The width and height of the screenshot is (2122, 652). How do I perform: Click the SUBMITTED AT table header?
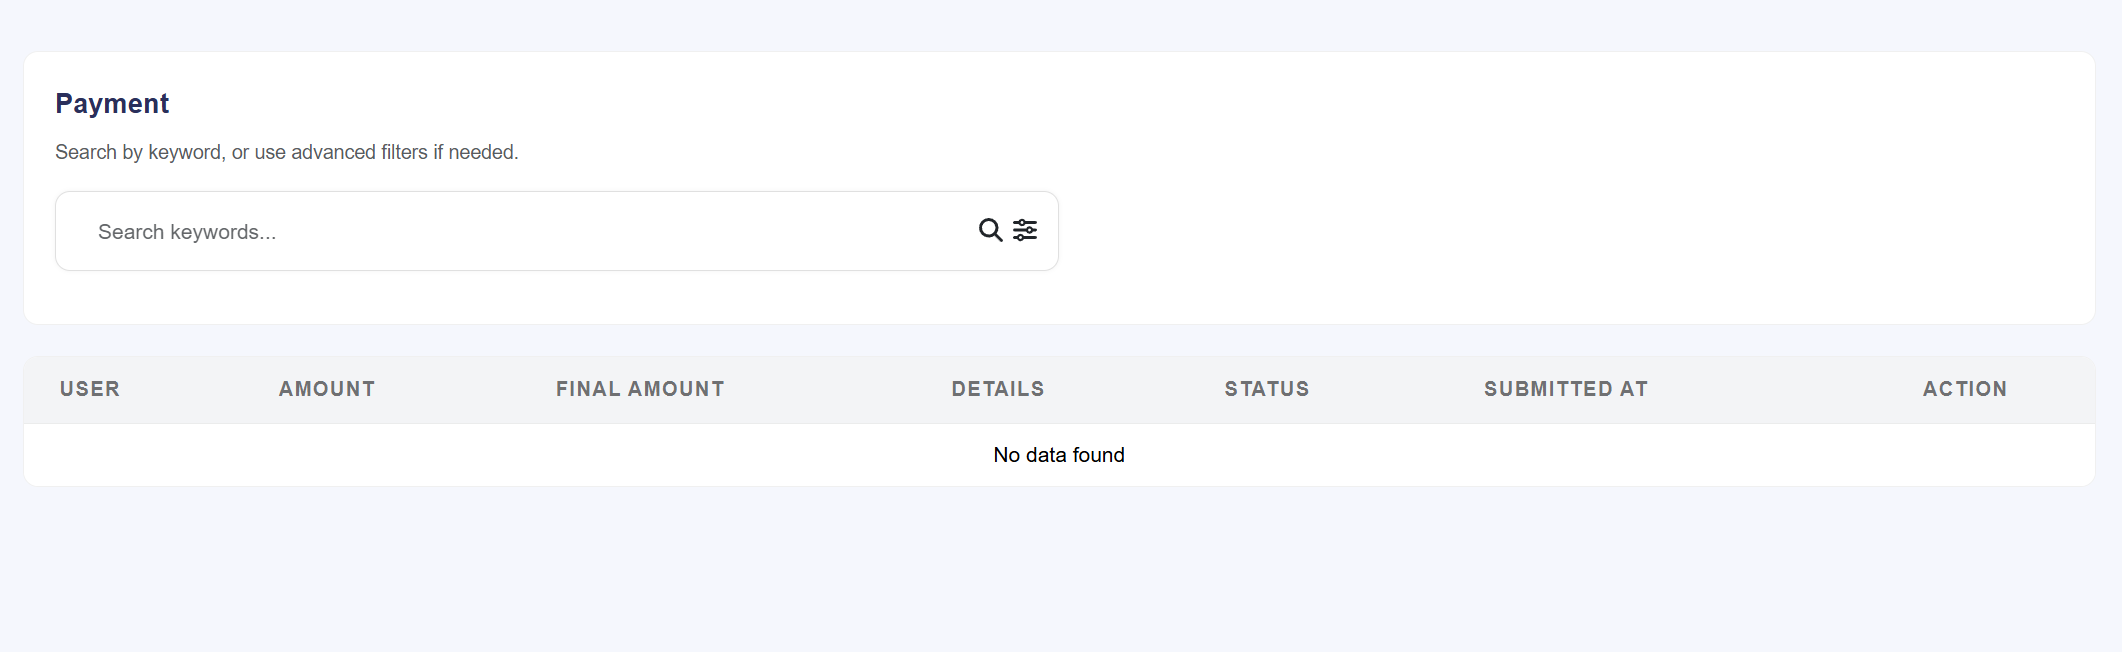tap(1565, 389)
